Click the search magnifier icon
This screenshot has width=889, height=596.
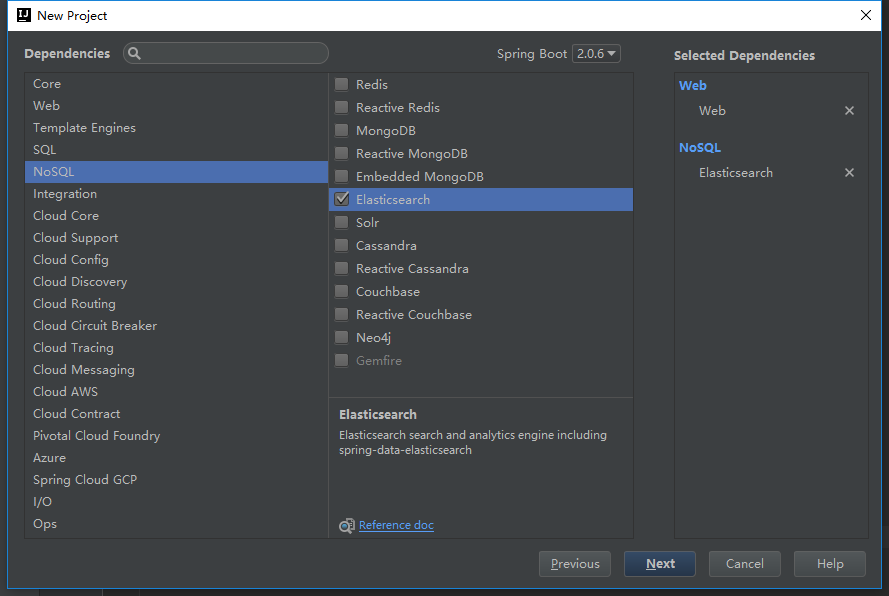[x=134, y=53]
